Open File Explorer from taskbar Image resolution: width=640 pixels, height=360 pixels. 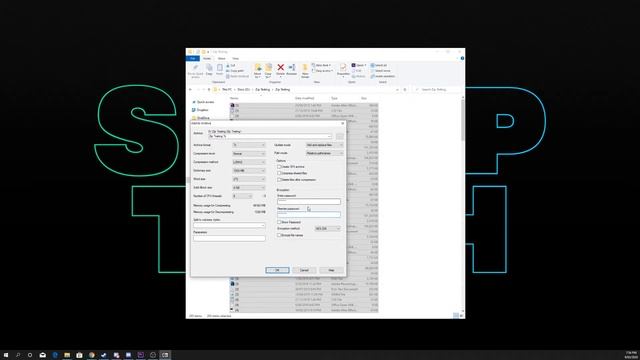[67, 355]
